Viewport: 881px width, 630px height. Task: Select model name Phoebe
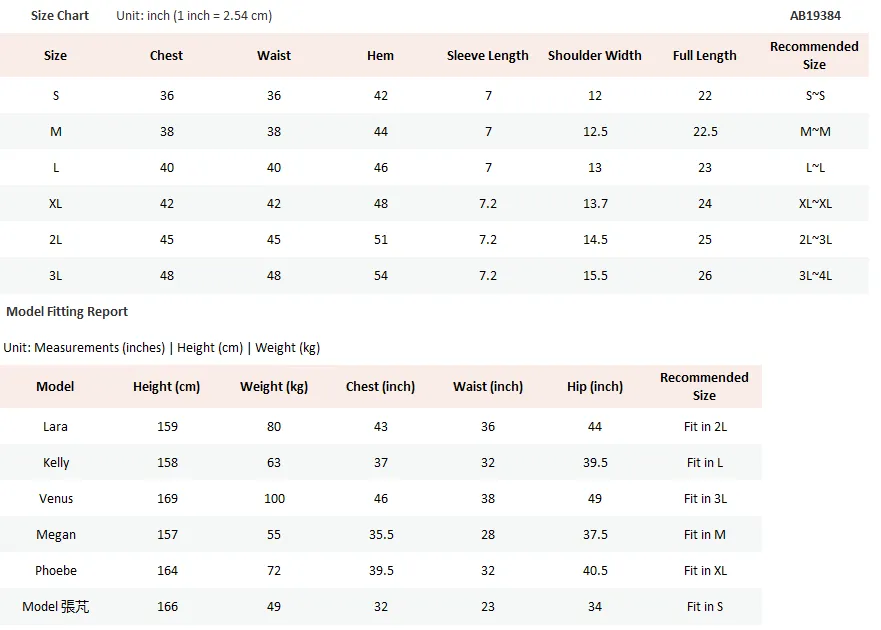click(x=56, y=570)
